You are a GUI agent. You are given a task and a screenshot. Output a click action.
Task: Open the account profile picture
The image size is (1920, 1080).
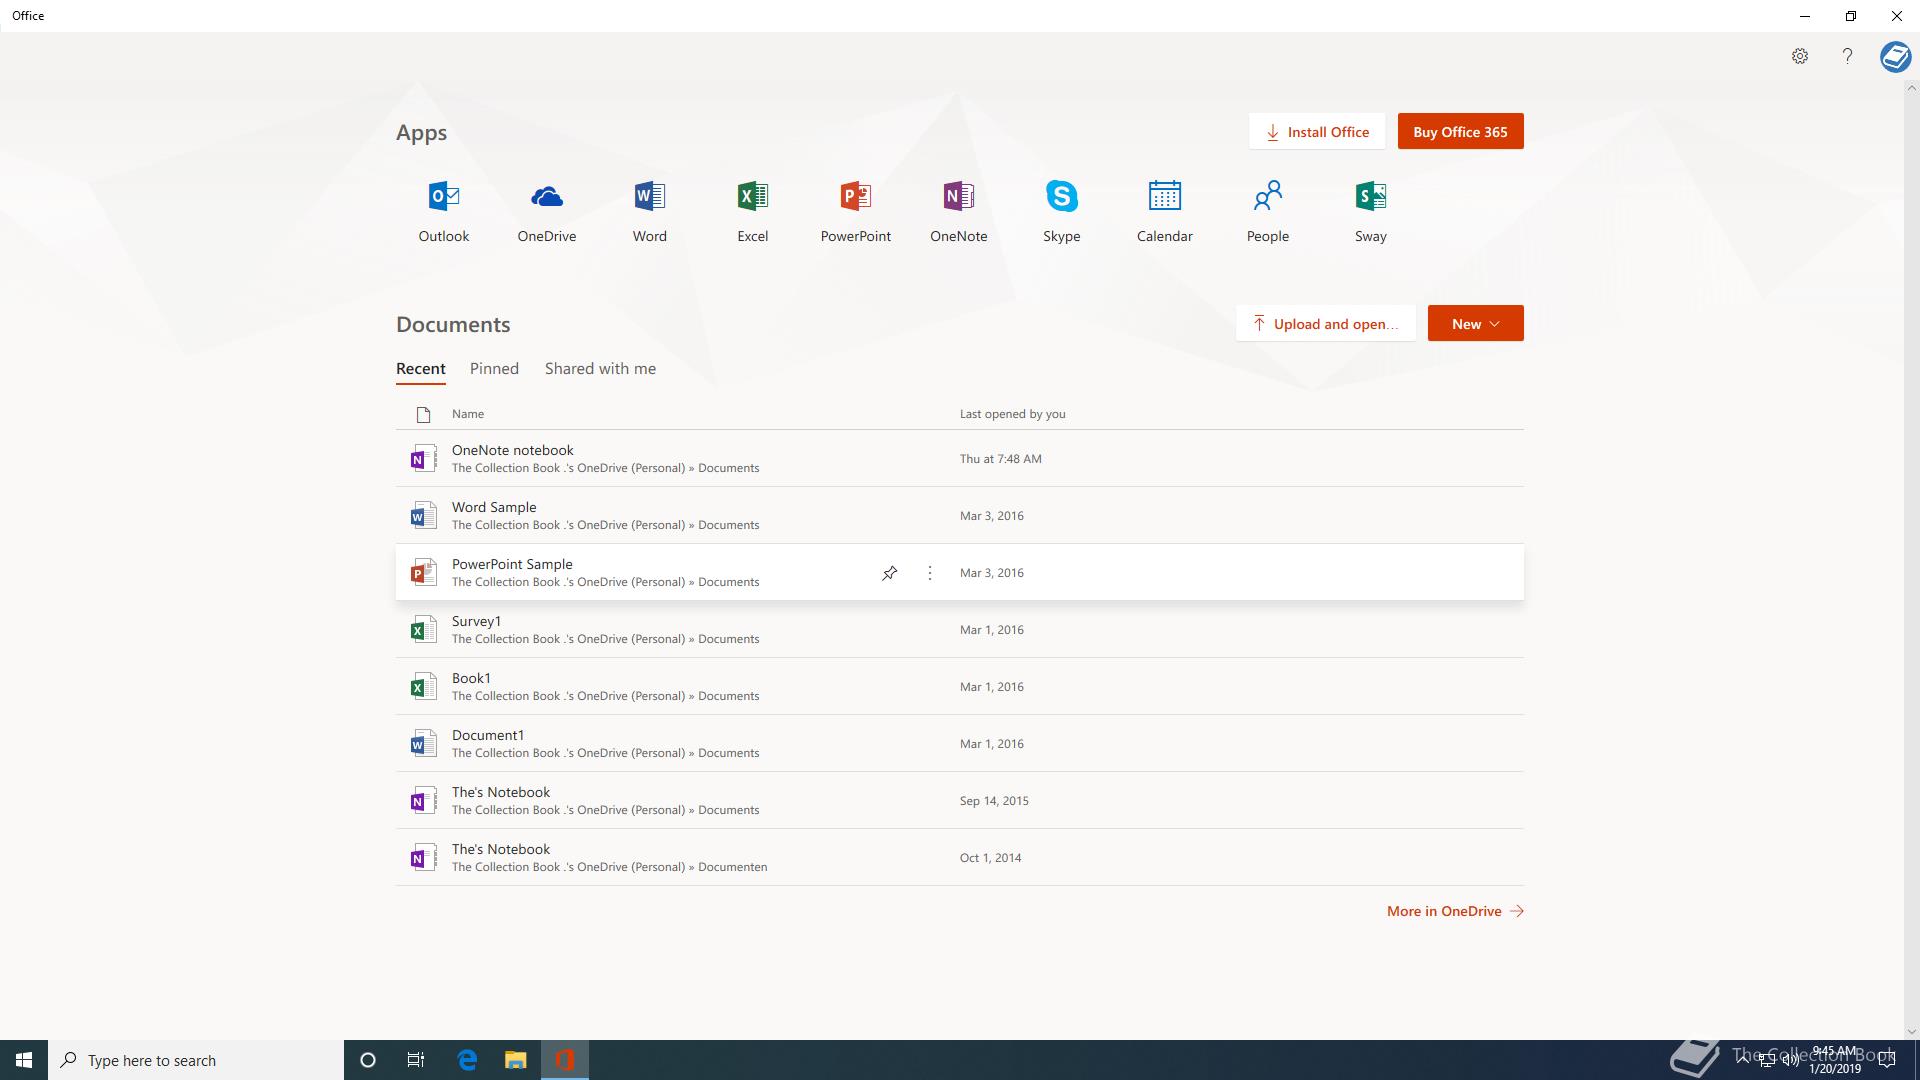tap(1895, 57)
